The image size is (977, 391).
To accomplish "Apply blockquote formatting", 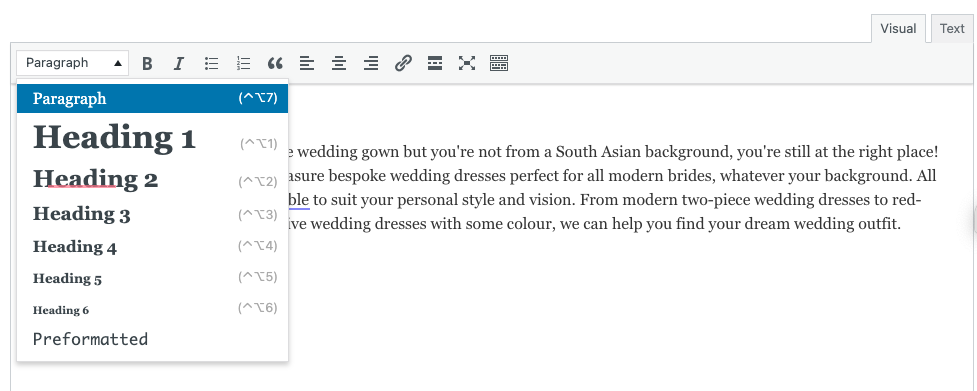I will pos(275,63).
